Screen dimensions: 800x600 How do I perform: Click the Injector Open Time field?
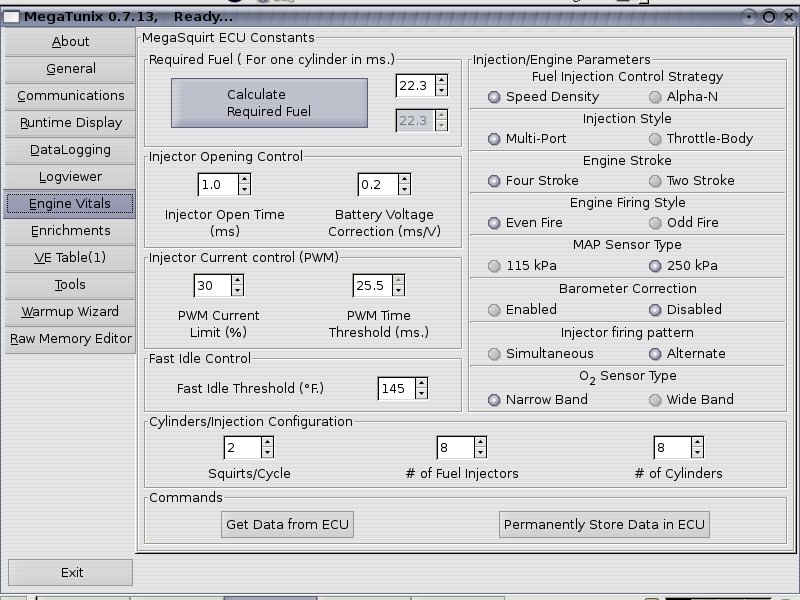coord(218,185)
